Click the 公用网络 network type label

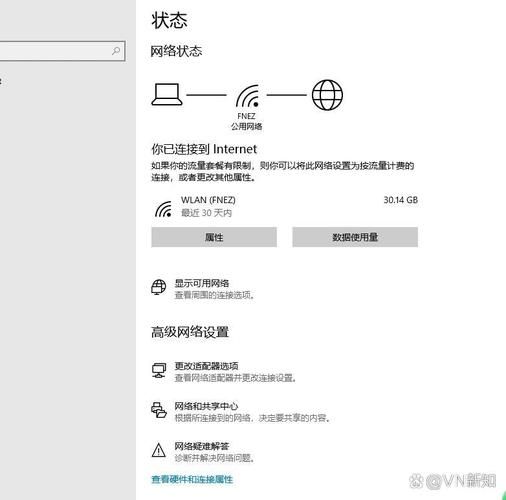pos(247,126)
